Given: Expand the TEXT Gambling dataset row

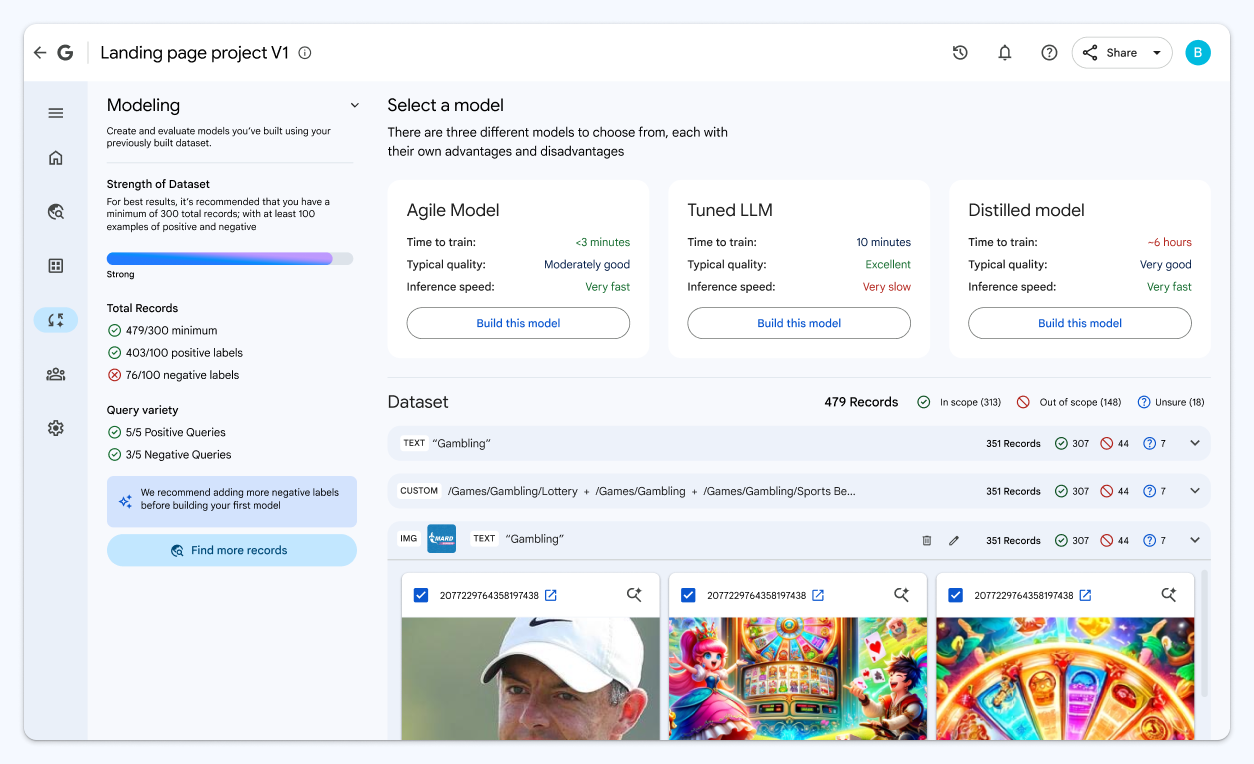Looking at the screenshot, I should pyautogui.click(x=1194, y=442).
